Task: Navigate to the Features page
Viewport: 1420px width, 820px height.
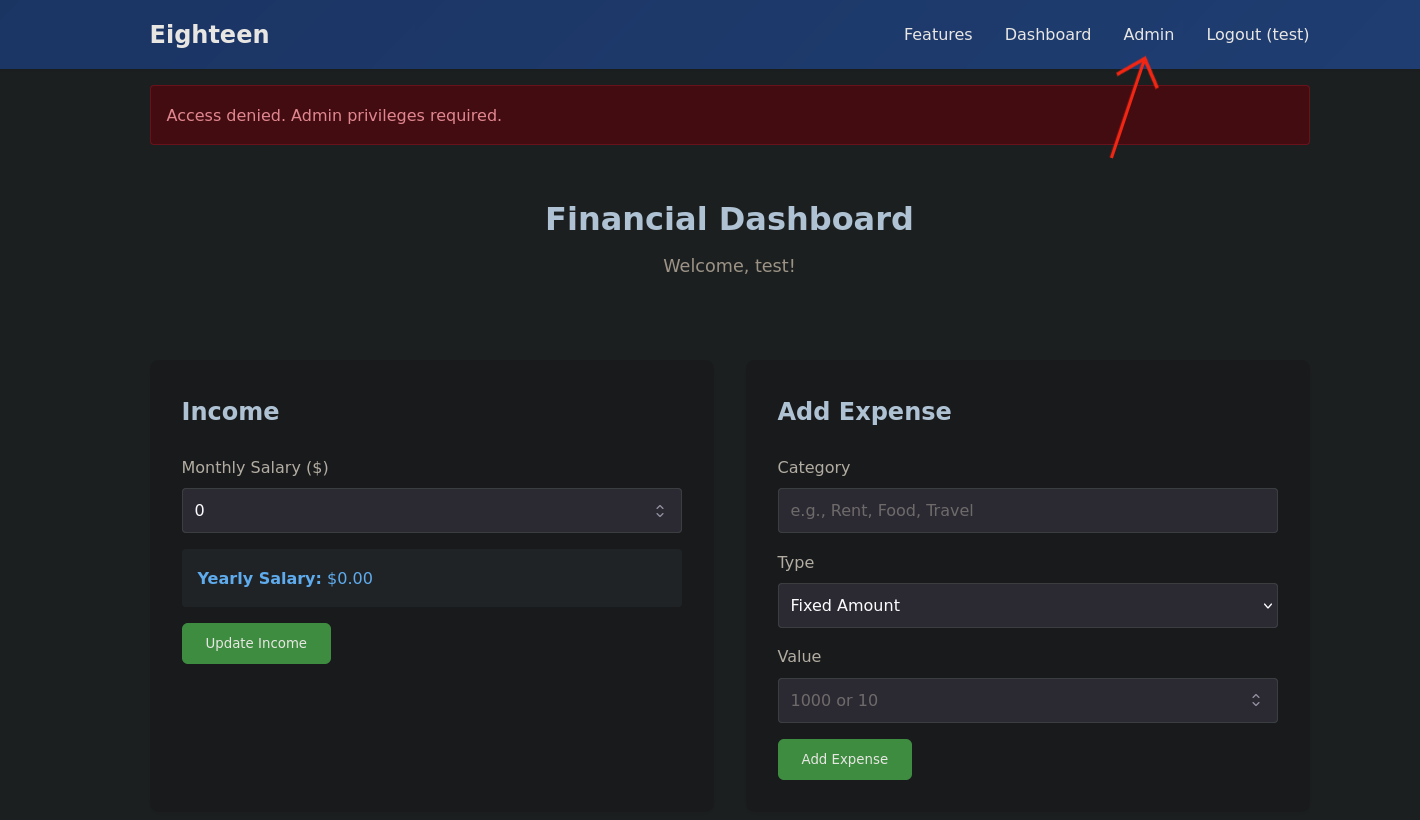Action: (x=937, y=34)
